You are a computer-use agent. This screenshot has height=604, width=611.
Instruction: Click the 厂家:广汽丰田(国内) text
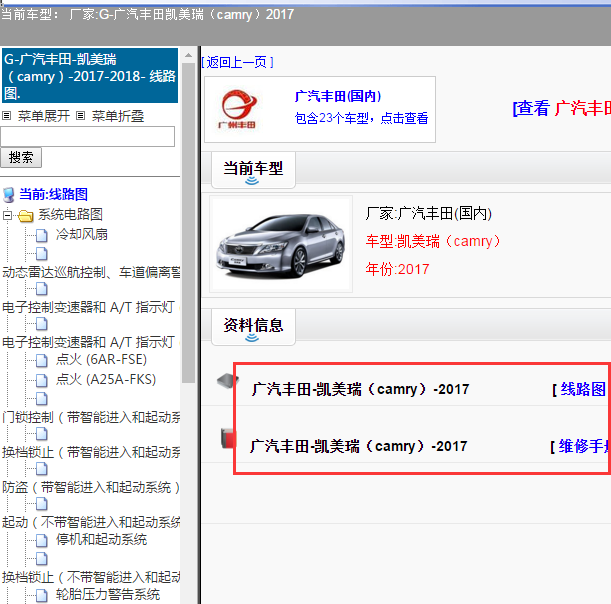coord(429,214)
